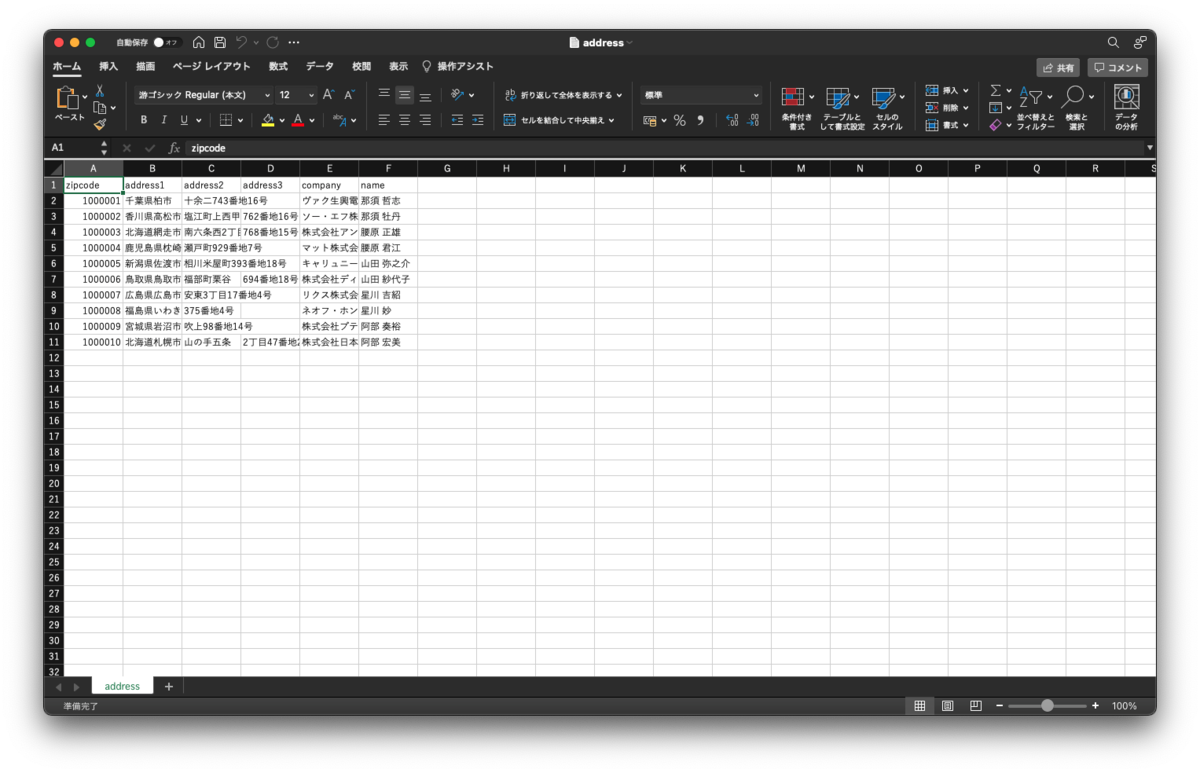Toggle 折り返して全体を表示する wrap text
The width and height of the screenshot is (1200, 773).
click(x=562, y=95)
